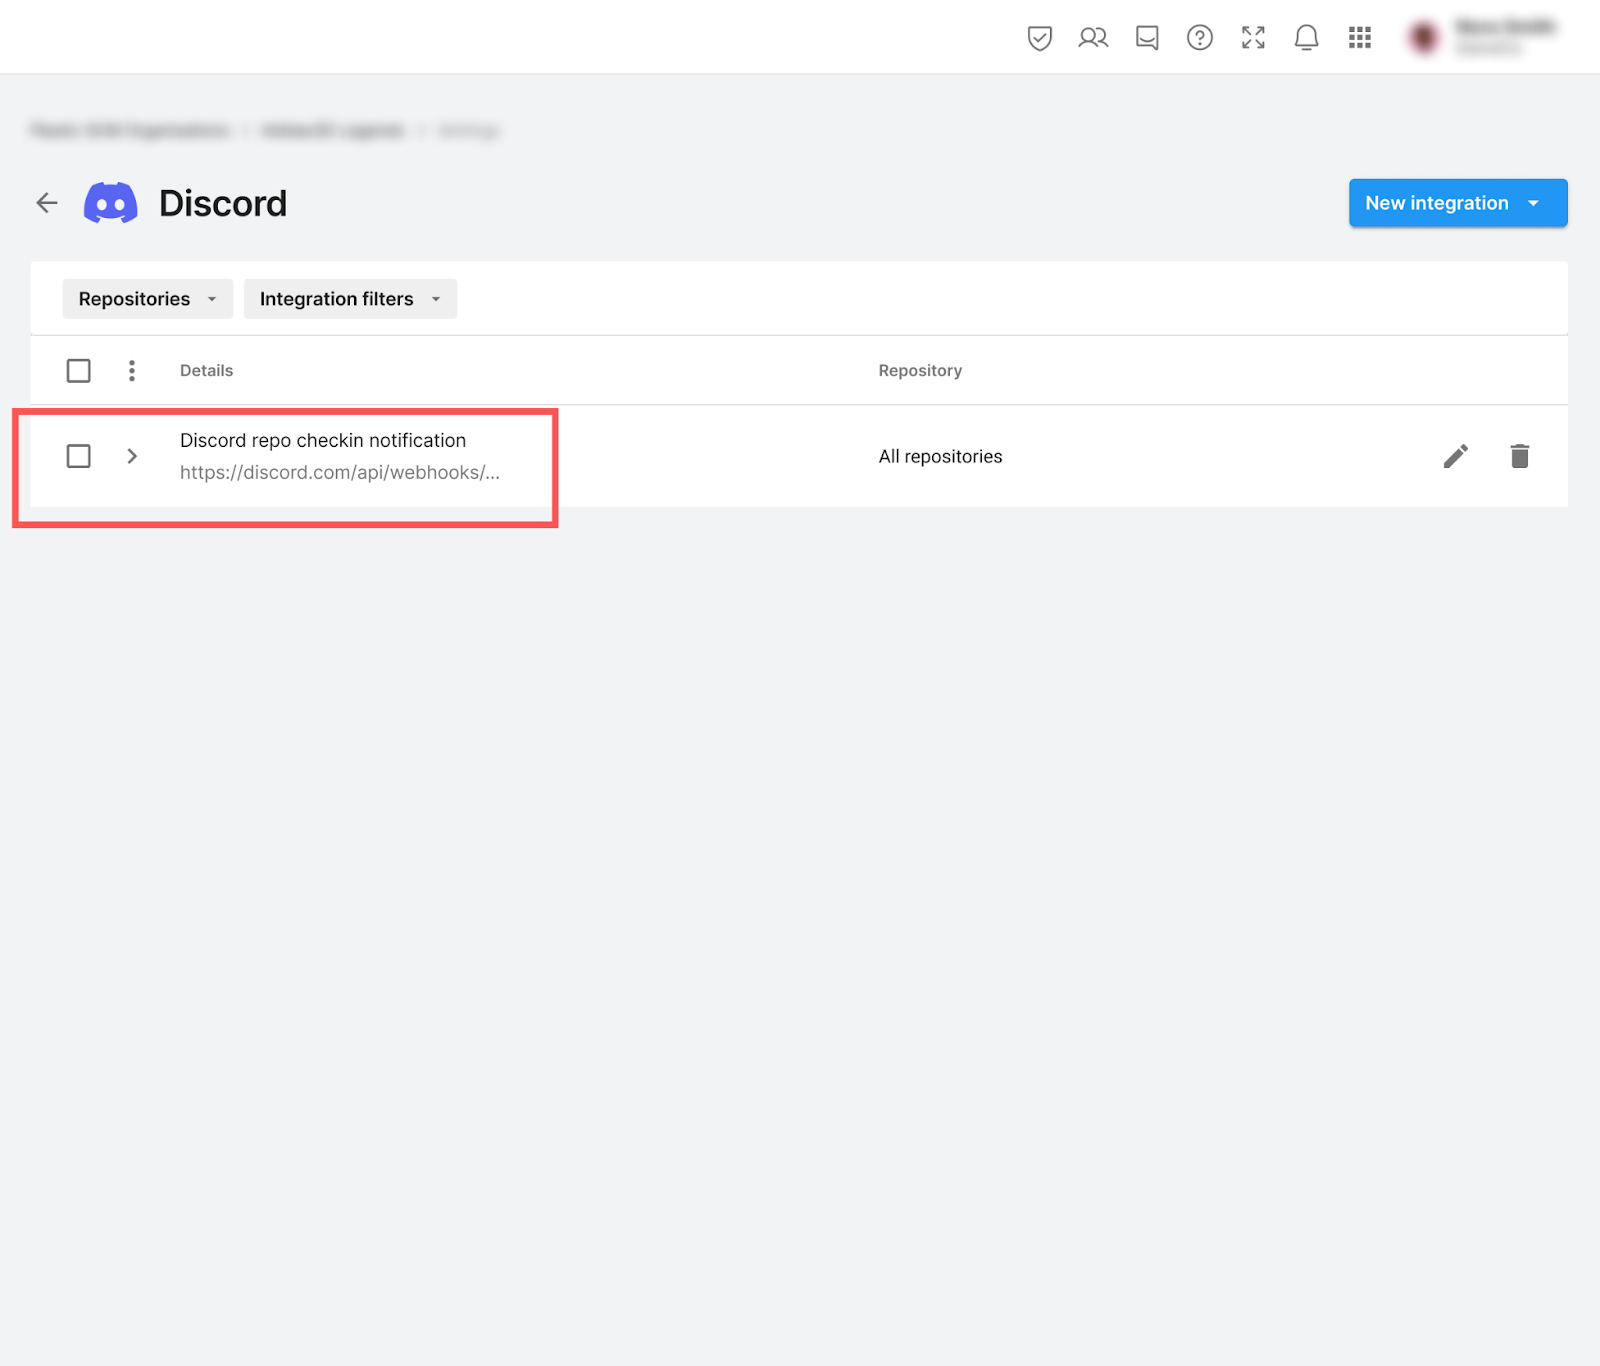Open the users/team icon in header

[x=1093, y=38]
